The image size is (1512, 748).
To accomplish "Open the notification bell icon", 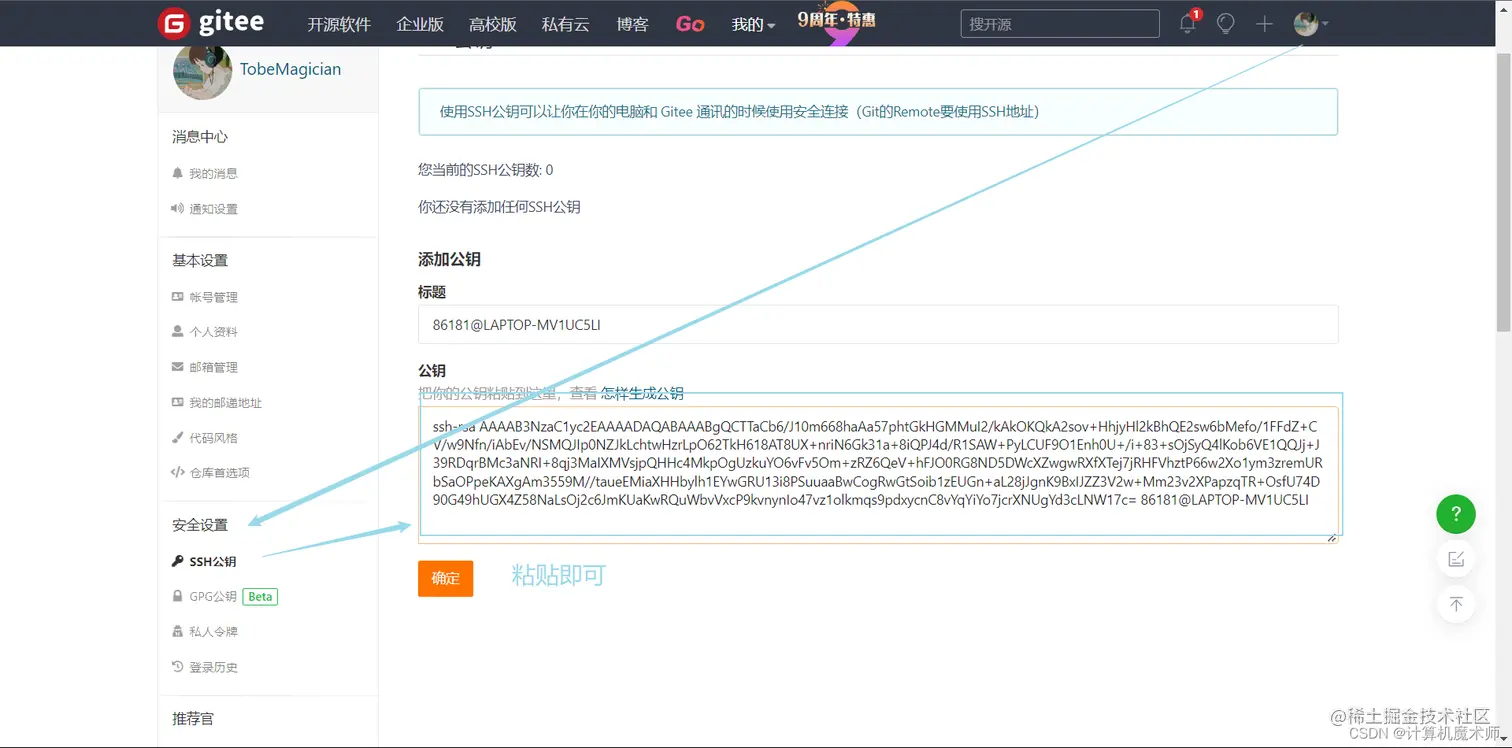I will 1186,23.
